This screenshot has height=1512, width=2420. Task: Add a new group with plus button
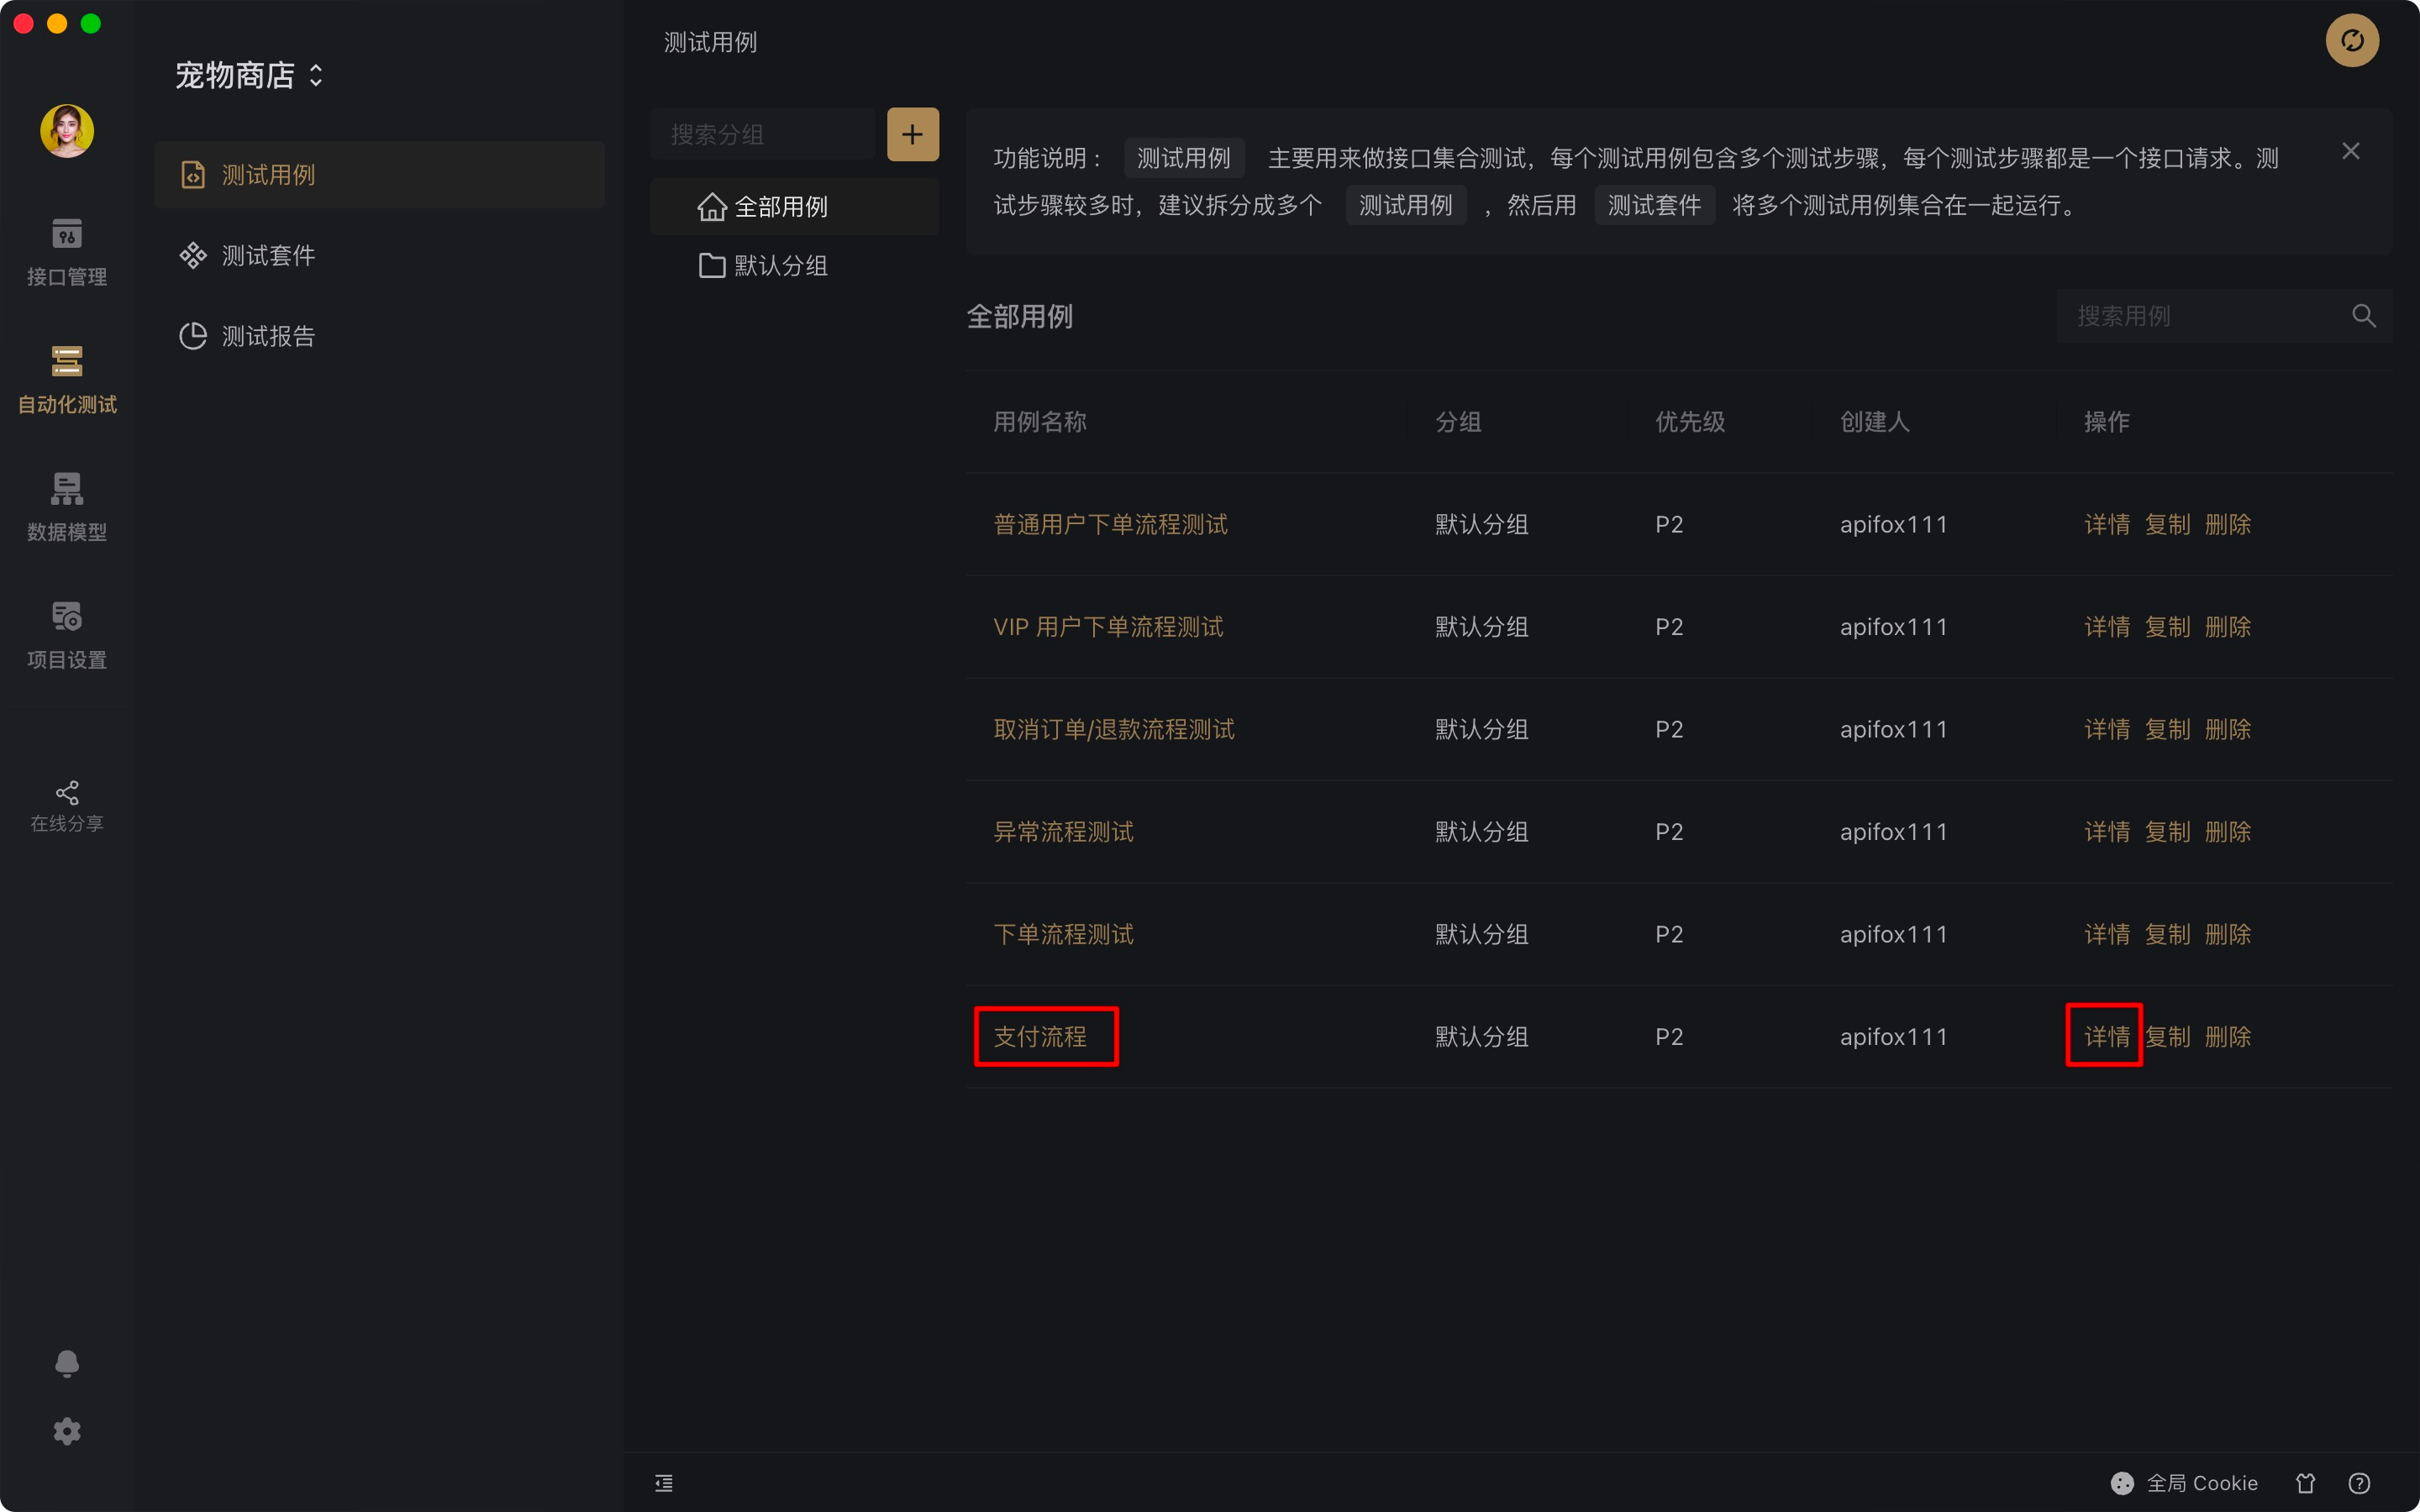pos(912,134)
